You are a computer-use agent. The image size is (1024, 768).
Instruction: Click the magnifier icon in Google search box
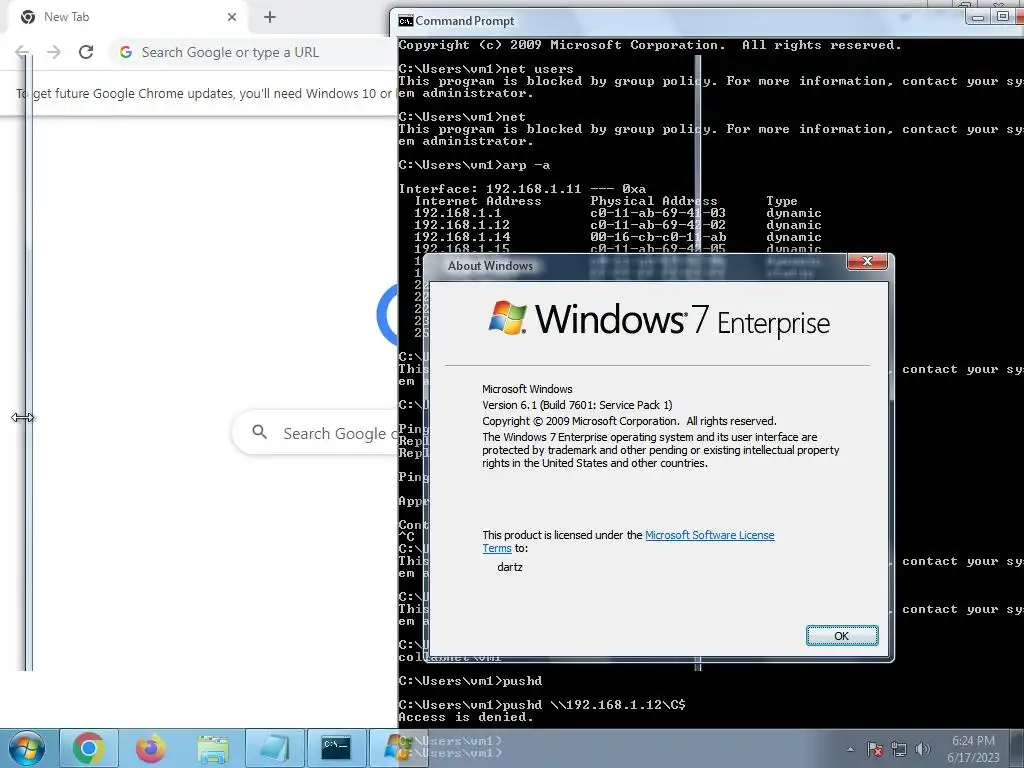(x=259, y=432)
